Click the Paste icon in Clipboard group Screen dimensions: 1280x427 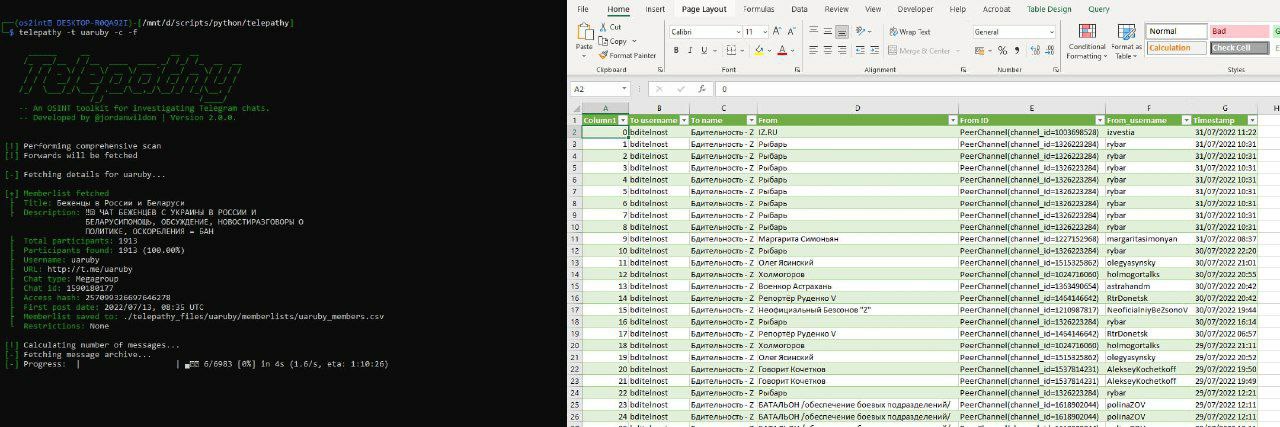pos(583,34)
